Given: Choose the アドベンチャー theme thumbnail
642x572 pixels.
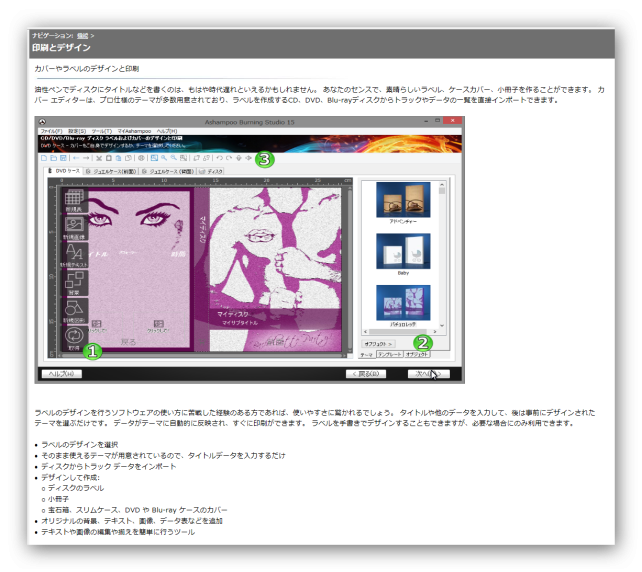Looking at the screenshot, I should (x=403, y=200).
